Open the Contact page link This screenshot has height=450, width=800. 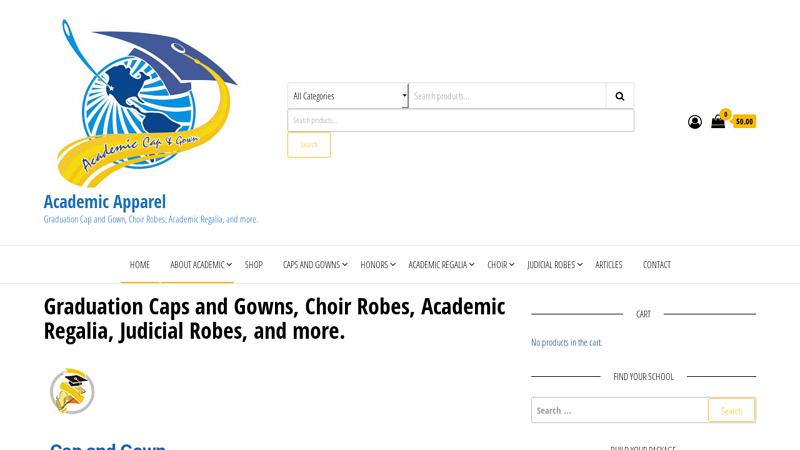[657, 265]
